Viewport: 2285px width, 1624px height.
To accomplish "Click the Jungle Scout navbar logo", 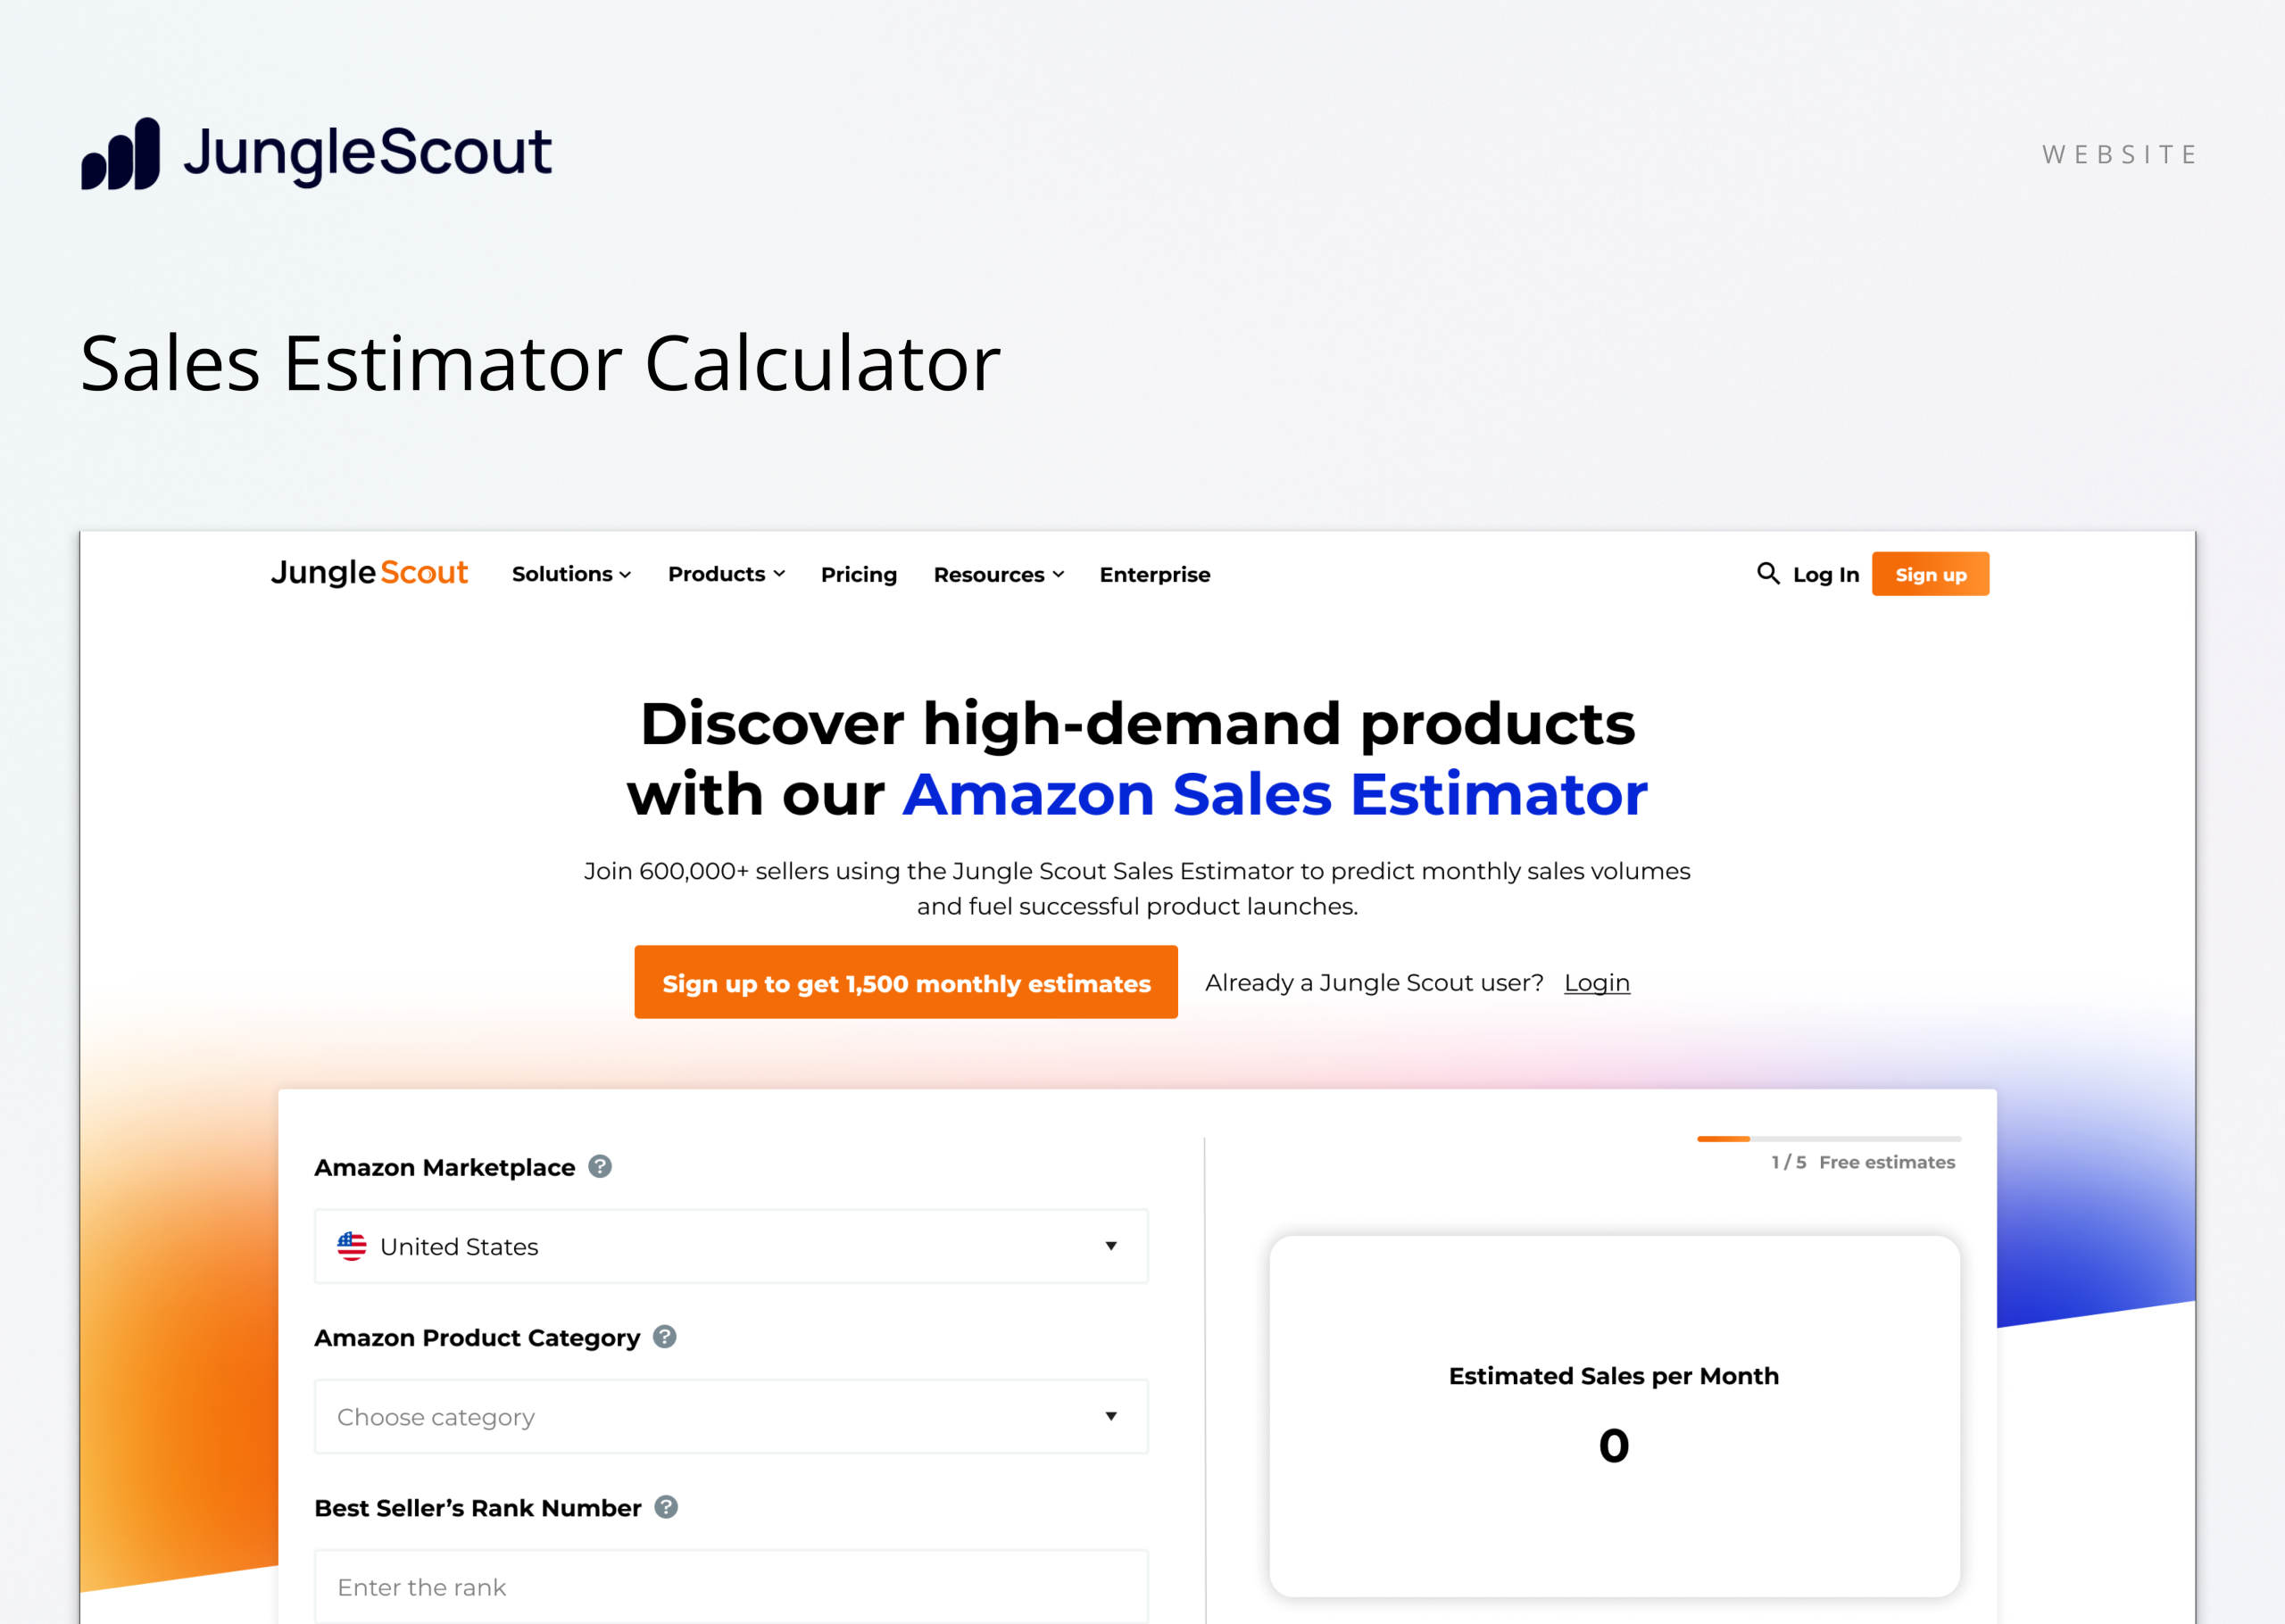I will click(x=369, y=573).
